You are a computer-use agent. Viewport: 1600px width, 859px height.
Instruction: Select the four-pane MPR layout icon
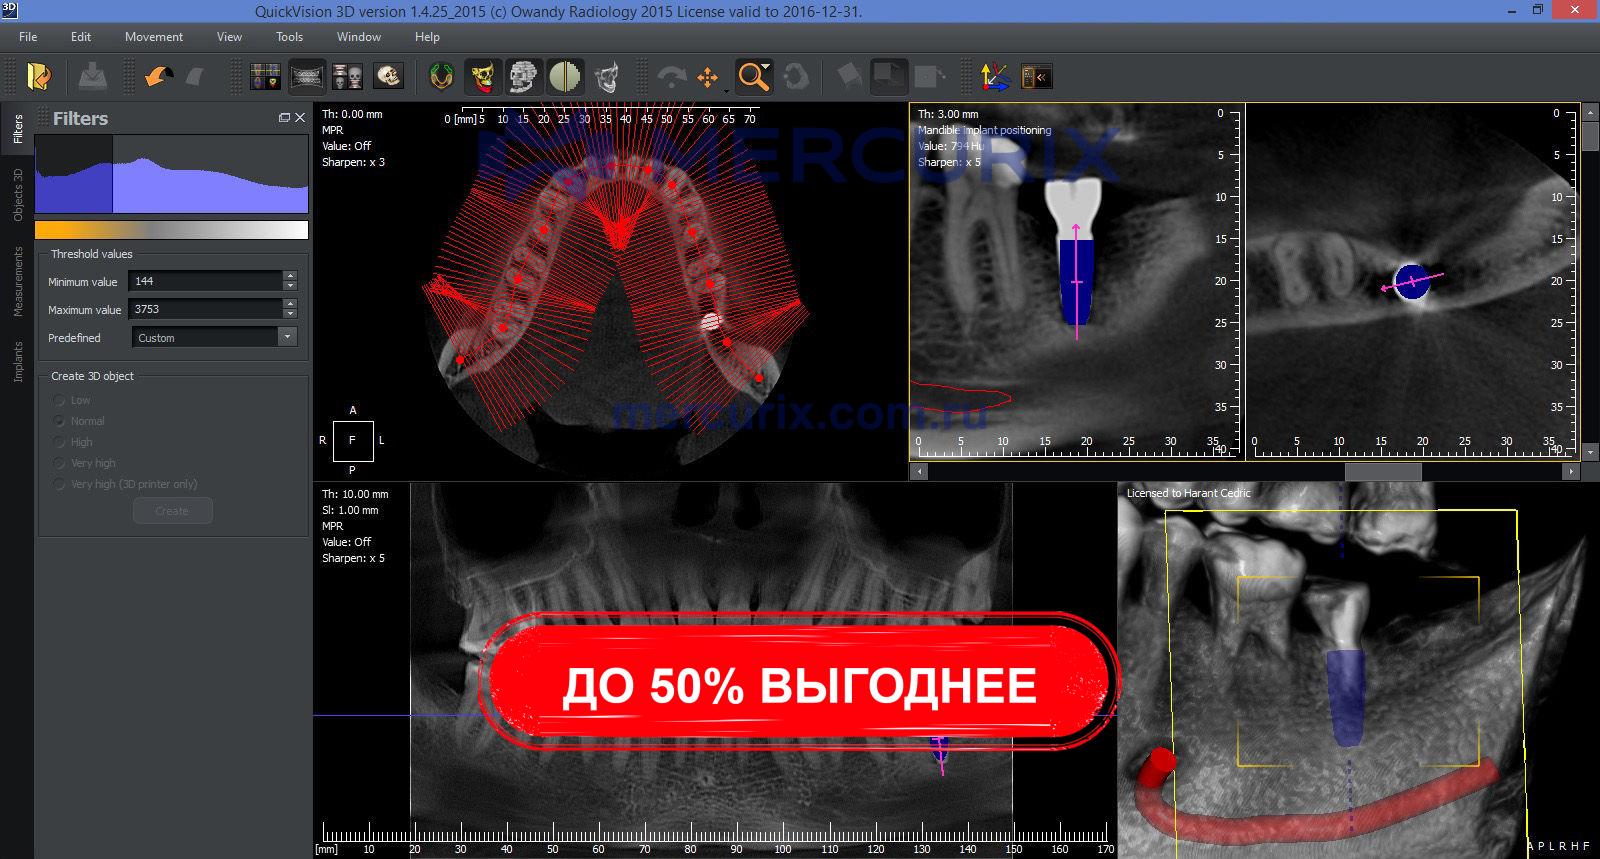265,76
